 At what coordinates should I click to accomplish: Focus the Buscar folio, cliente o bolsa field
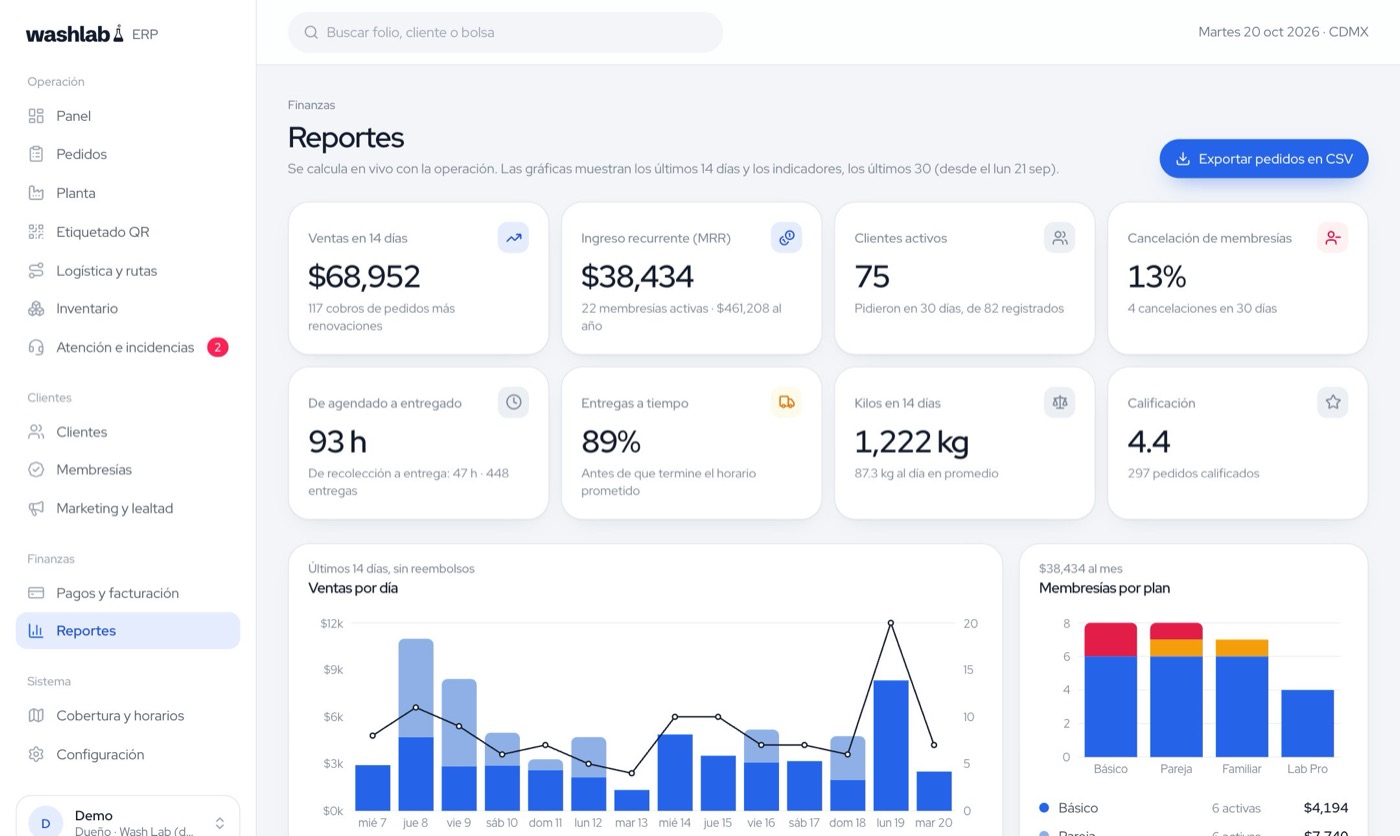pos(505,32)
